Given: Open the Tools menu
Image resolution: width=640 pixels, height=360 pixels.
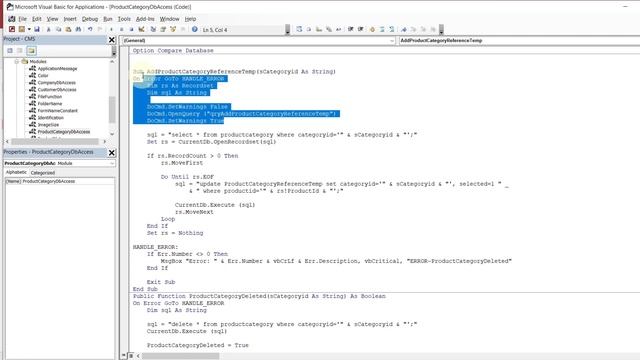Looking at the screenshot, I should coord(124,19).
